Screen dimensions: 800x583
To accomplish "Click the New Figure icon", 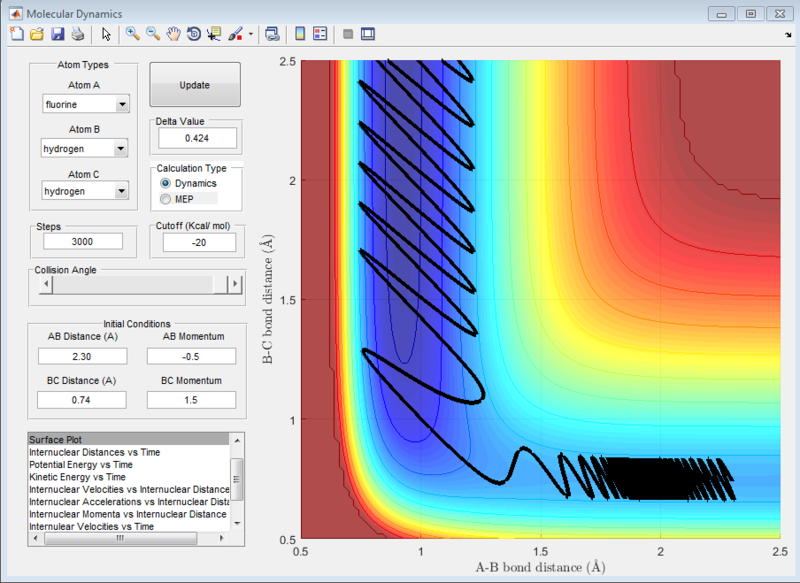I will point(15,34).
